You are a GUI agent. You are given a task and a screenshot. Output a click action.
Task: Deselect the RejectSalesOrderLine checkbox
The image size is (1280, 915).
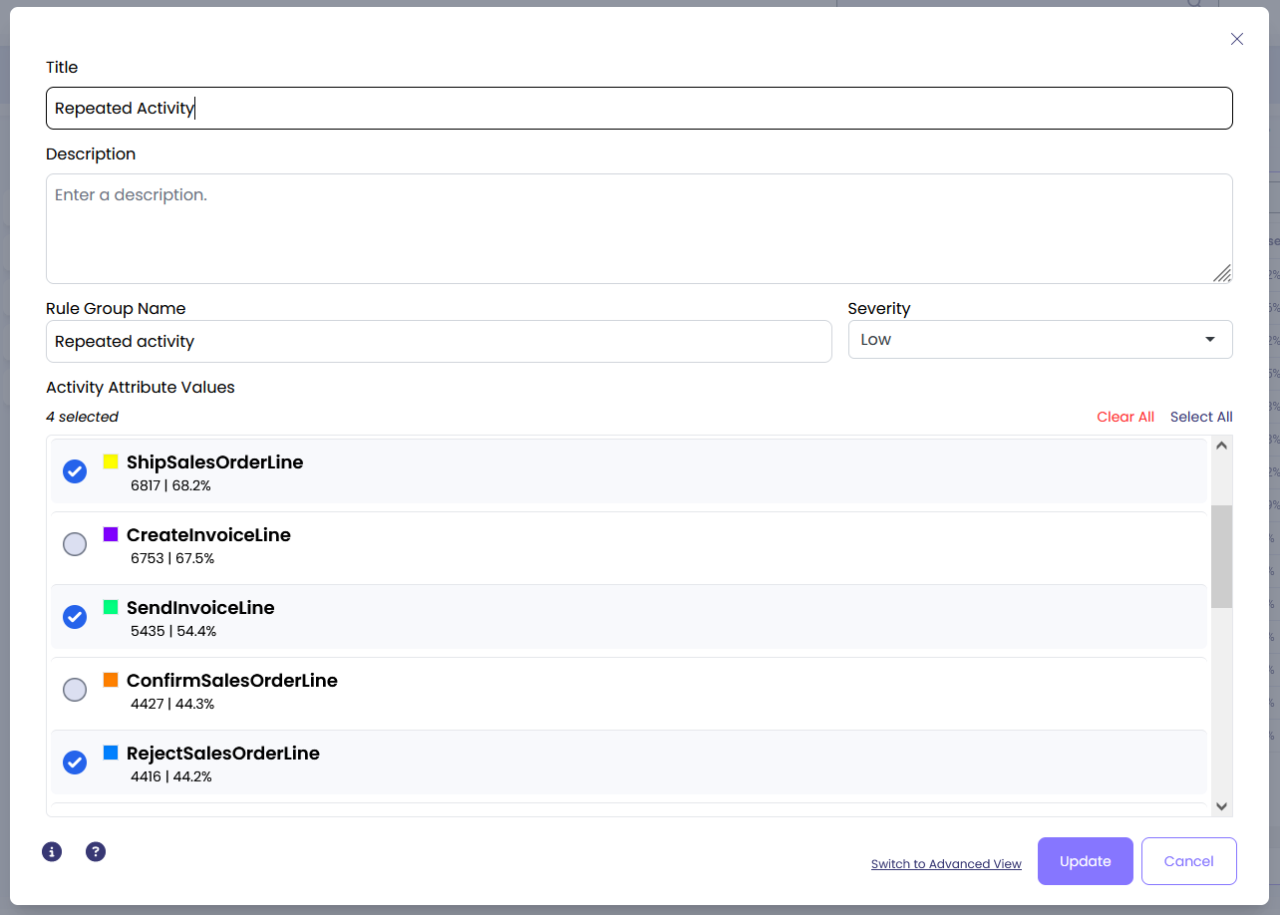point(75,763)
